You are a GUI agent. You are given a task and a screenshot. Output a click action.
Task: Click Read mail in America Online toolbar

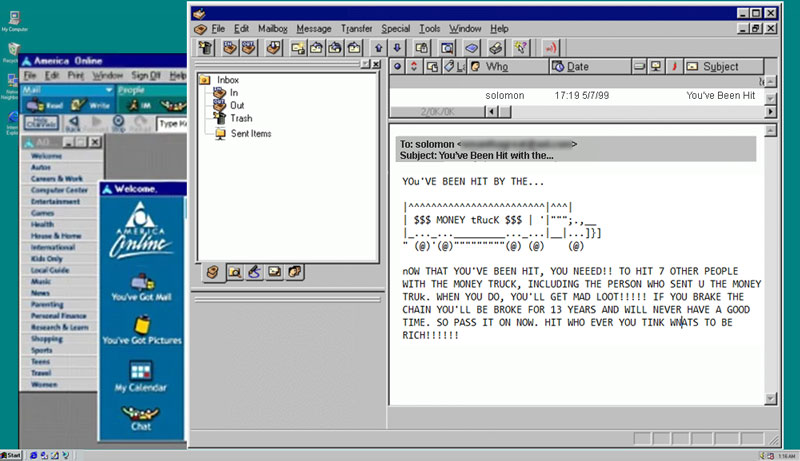[x=45, y=106]
